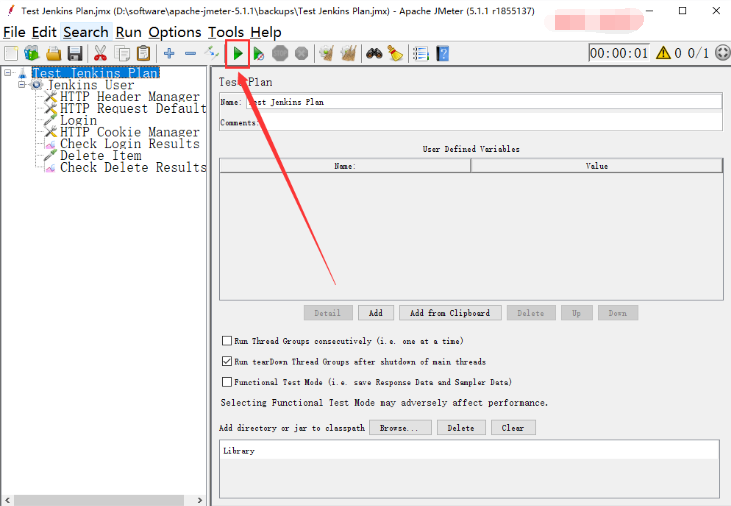Select Check Login Results tree item

130,144
